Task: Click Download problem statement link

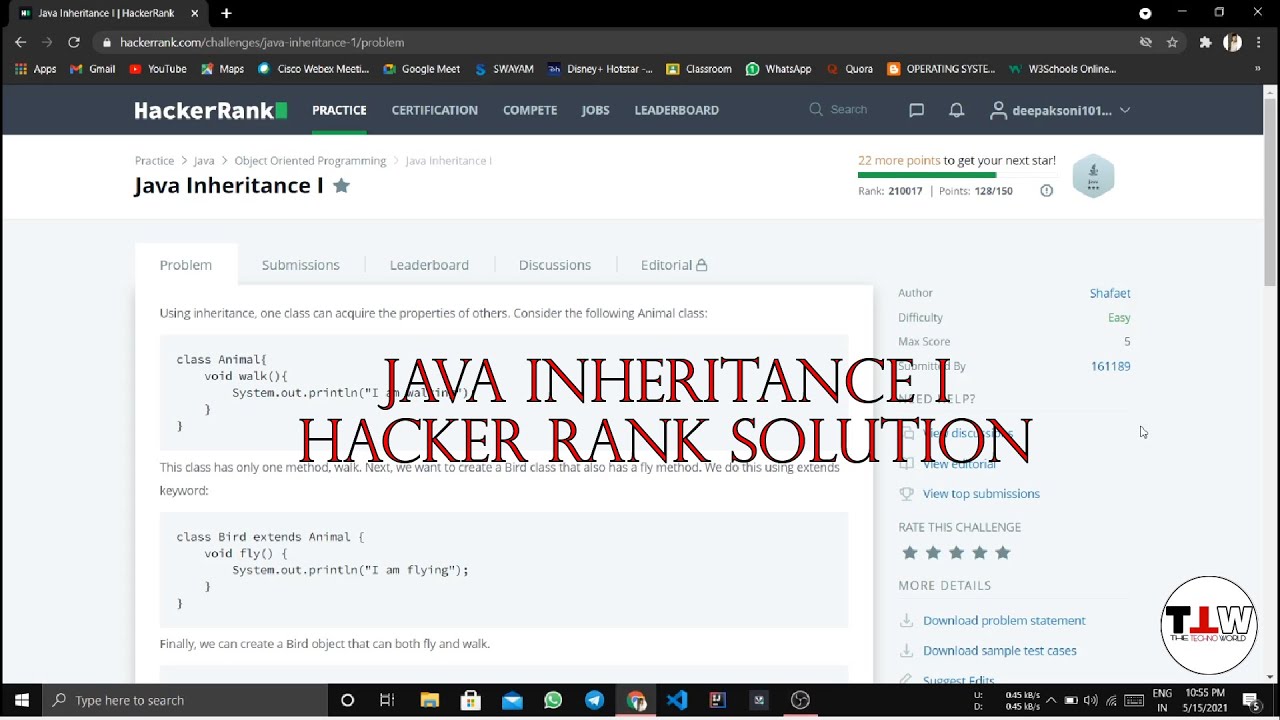Action: (1004, 620)
